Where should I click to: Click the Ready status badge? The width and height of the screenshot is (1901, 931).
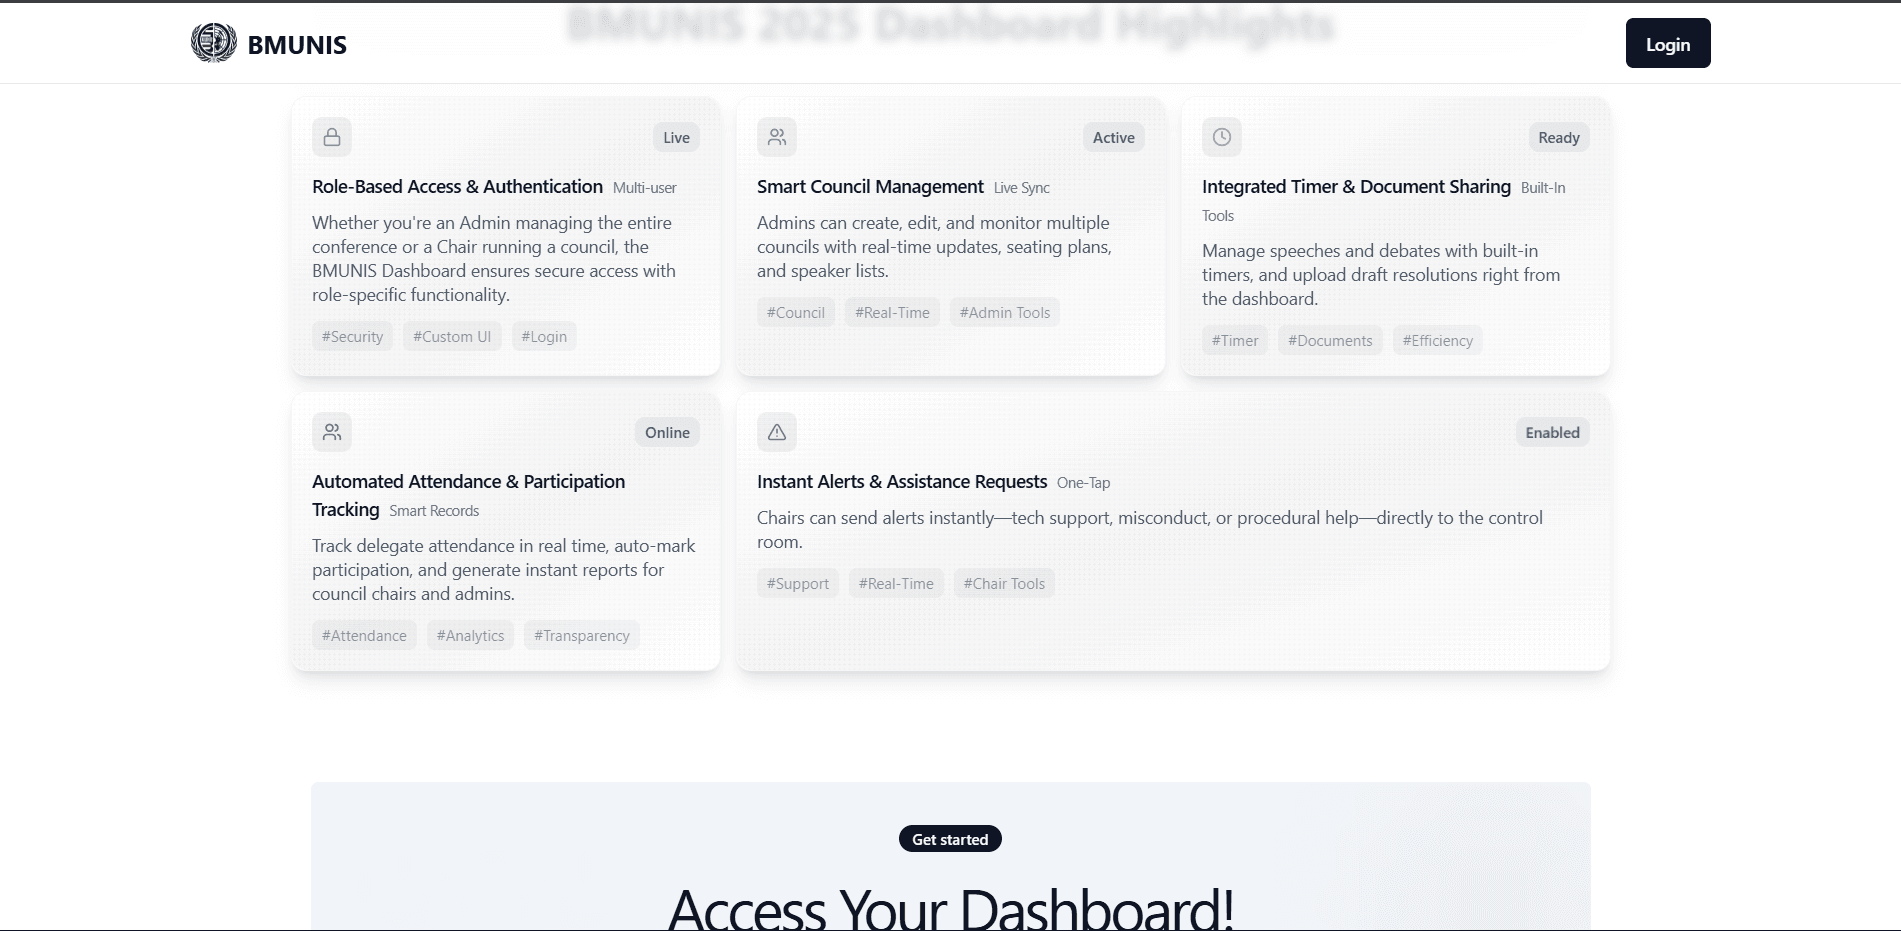click(1559, 137)
